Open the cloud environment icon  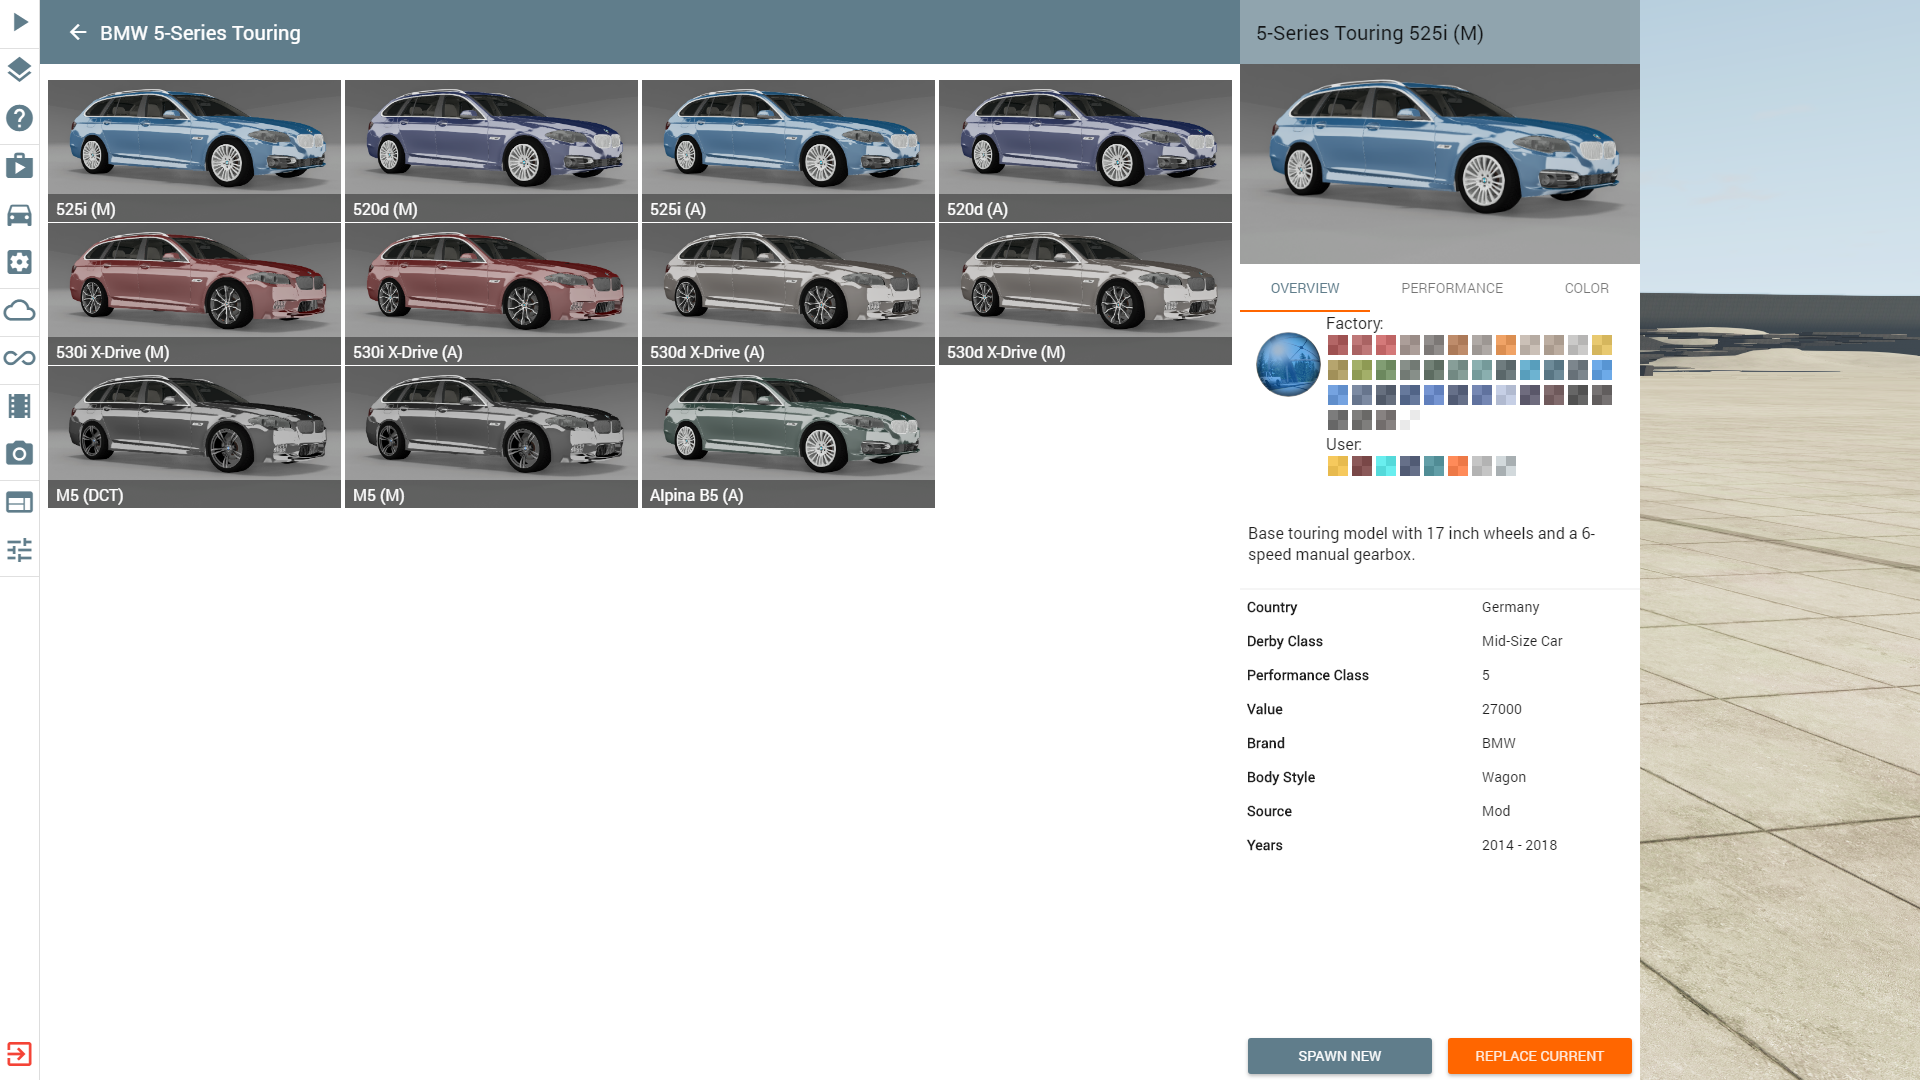(x=19, y=310)
